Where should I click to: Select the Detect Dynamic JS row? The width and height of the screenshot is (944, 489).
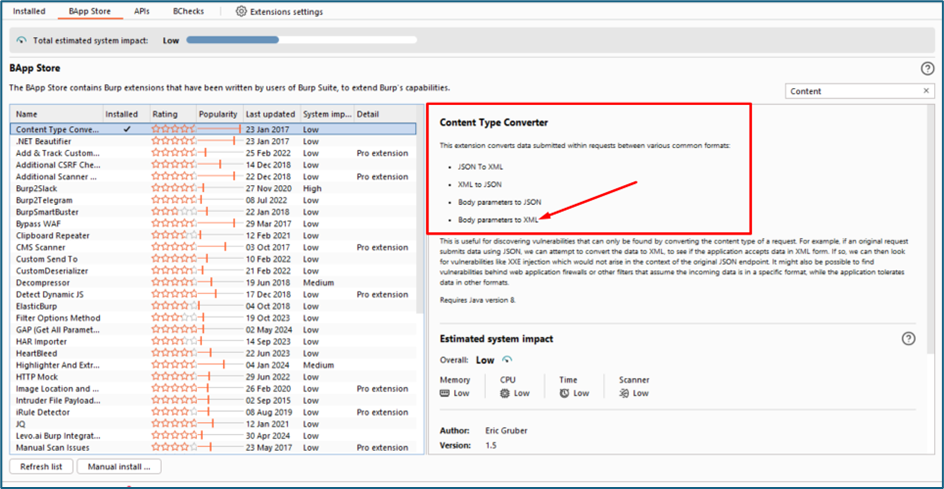click(213, 294)
